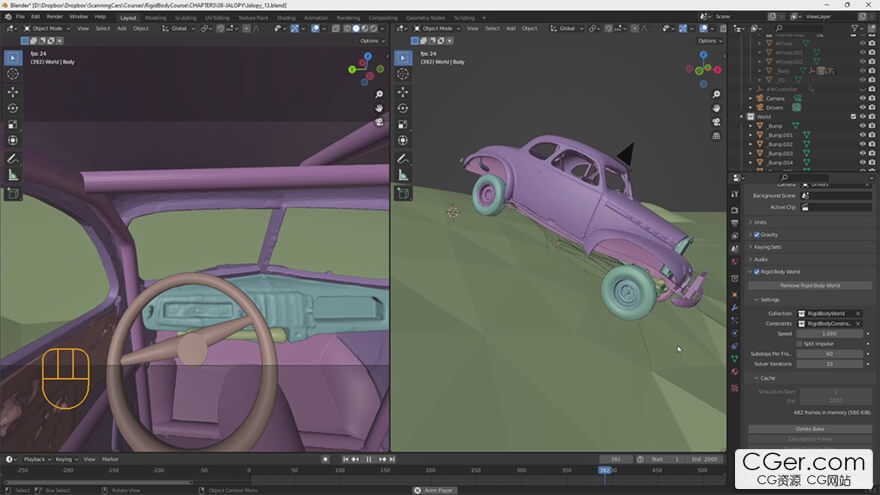Toggle camera view icon in right viewport

click(x=717, y=121)
